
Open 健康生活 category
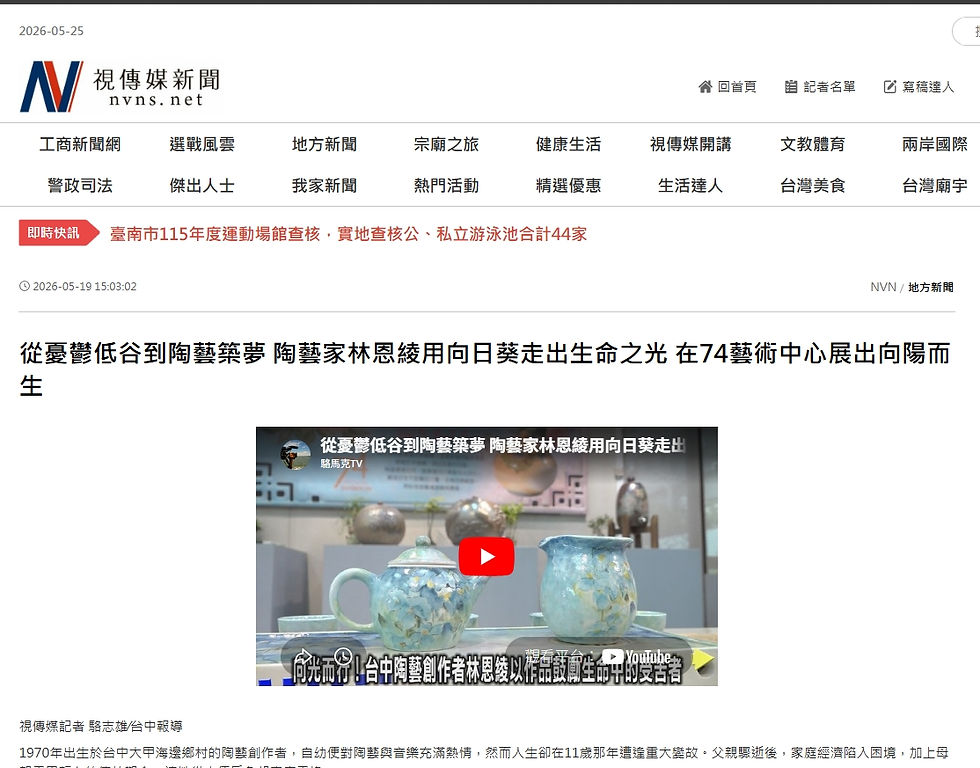point(568,144)
